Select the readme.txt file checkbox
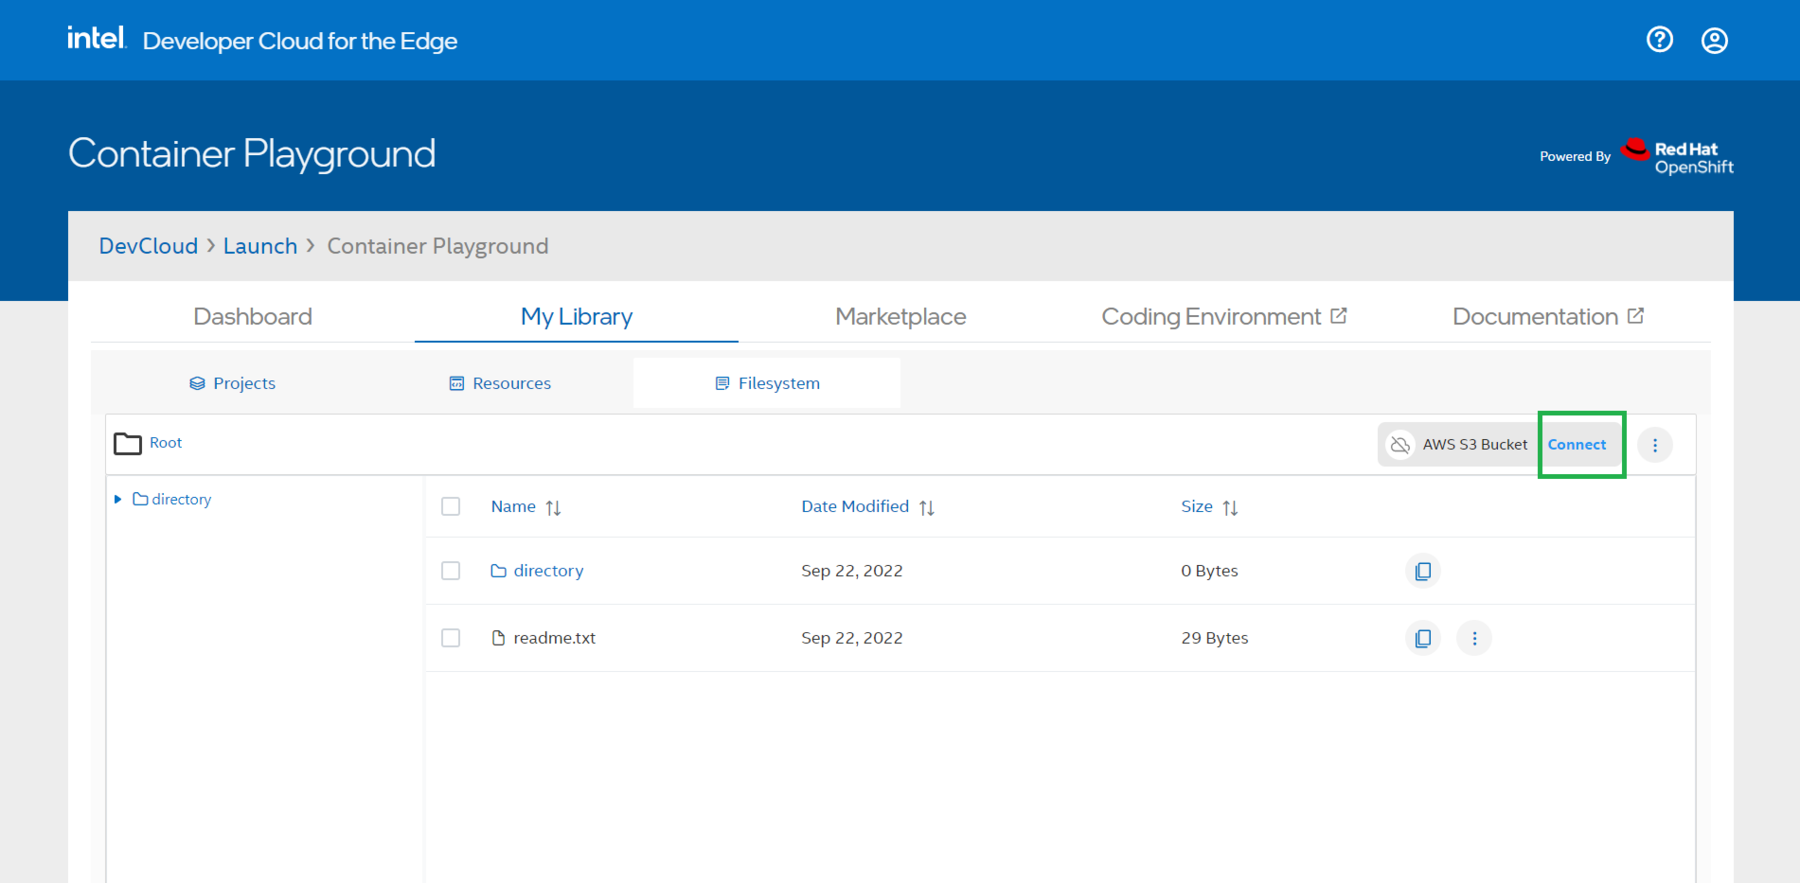The height and width of the screenshot is (883, 1800). point(451,638)
